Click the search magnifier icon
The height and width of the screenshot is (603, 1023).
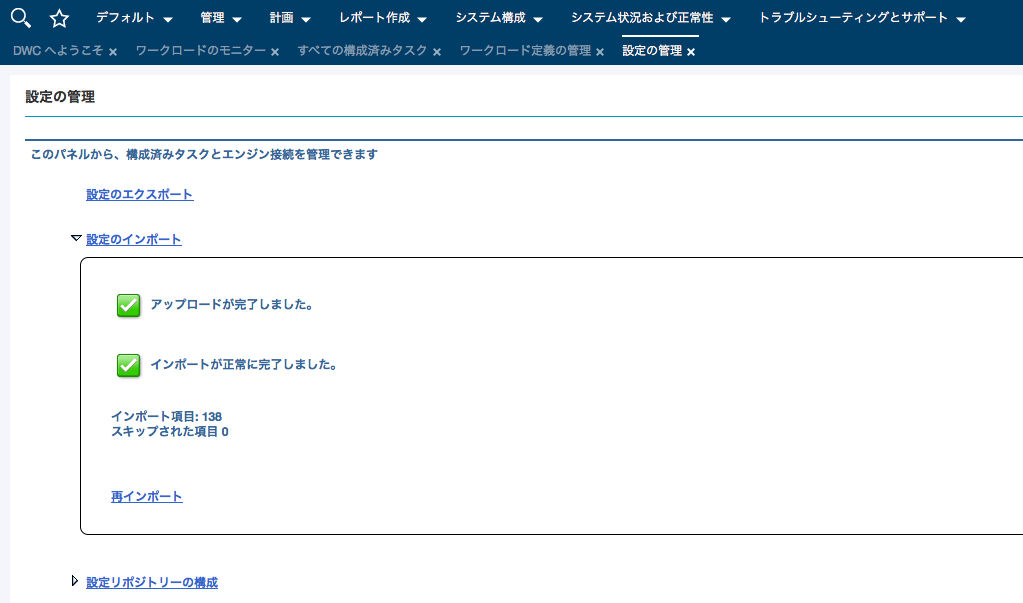tap(18, 18)
